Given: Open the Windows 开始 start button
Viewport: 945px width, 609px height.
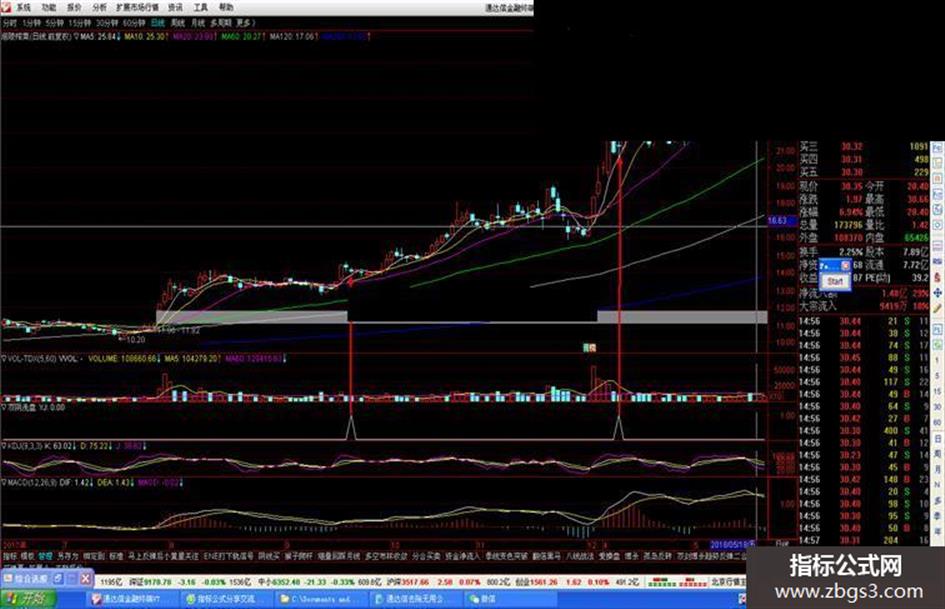Looking at the screenshot, I should point(28,599).
